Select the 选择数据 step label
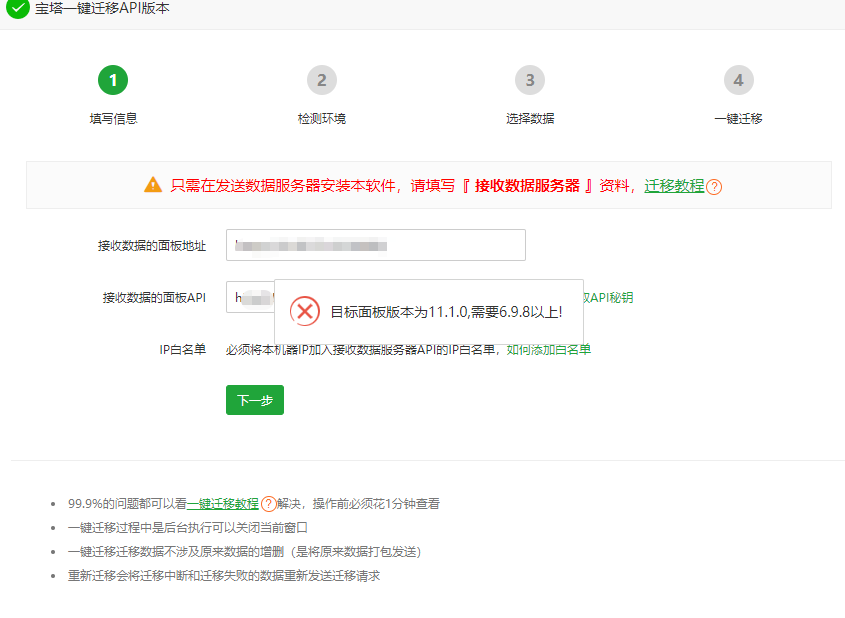845x618 pixels. 530,118
